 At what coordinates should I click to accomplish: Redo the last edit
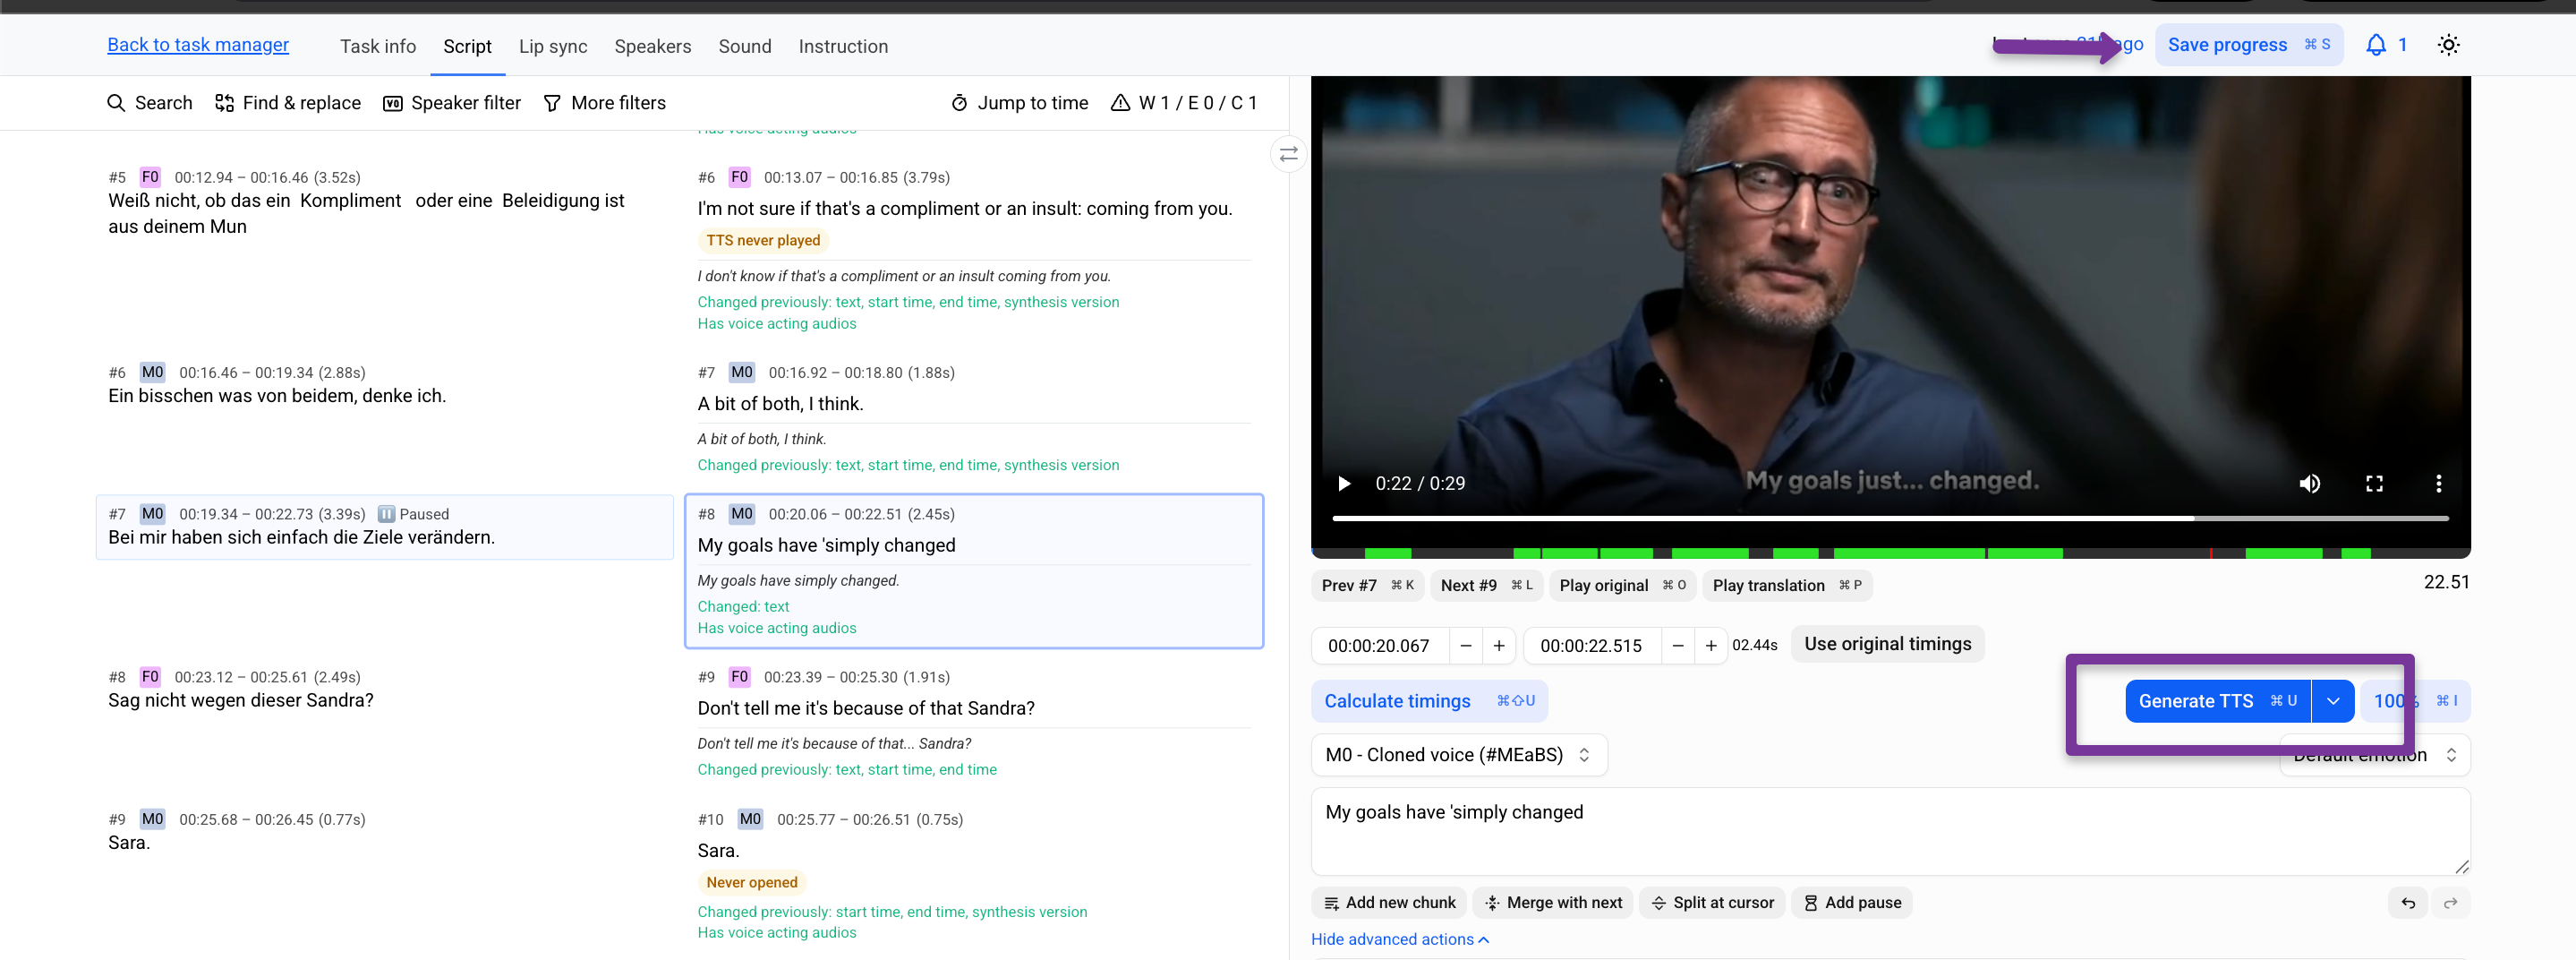pyautogui.click(x=2450, y=903)
